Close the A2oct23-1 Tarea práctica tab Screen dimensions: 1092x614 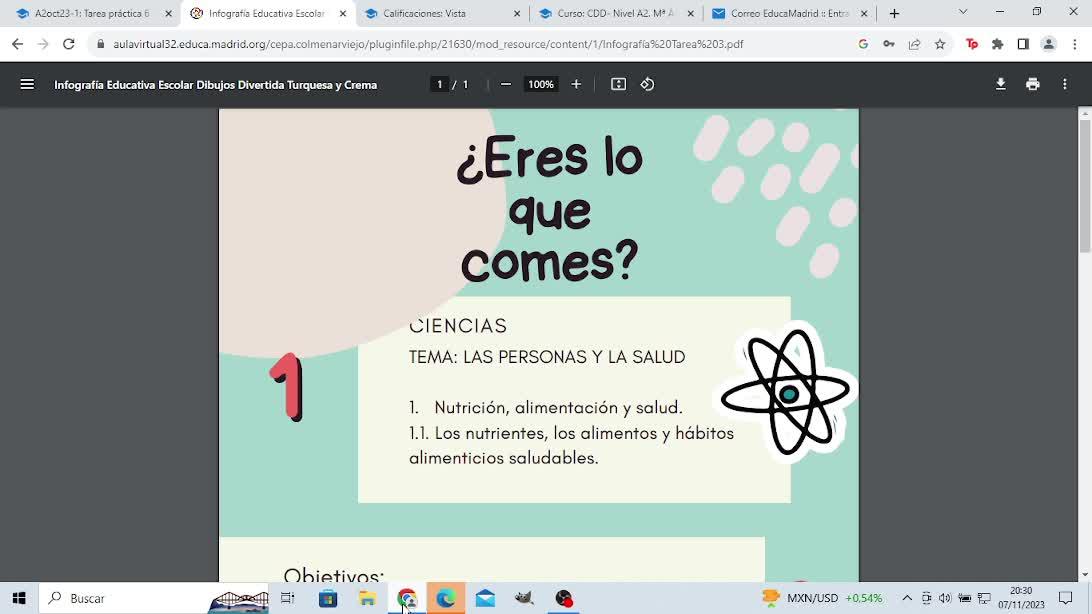(169, 13)
